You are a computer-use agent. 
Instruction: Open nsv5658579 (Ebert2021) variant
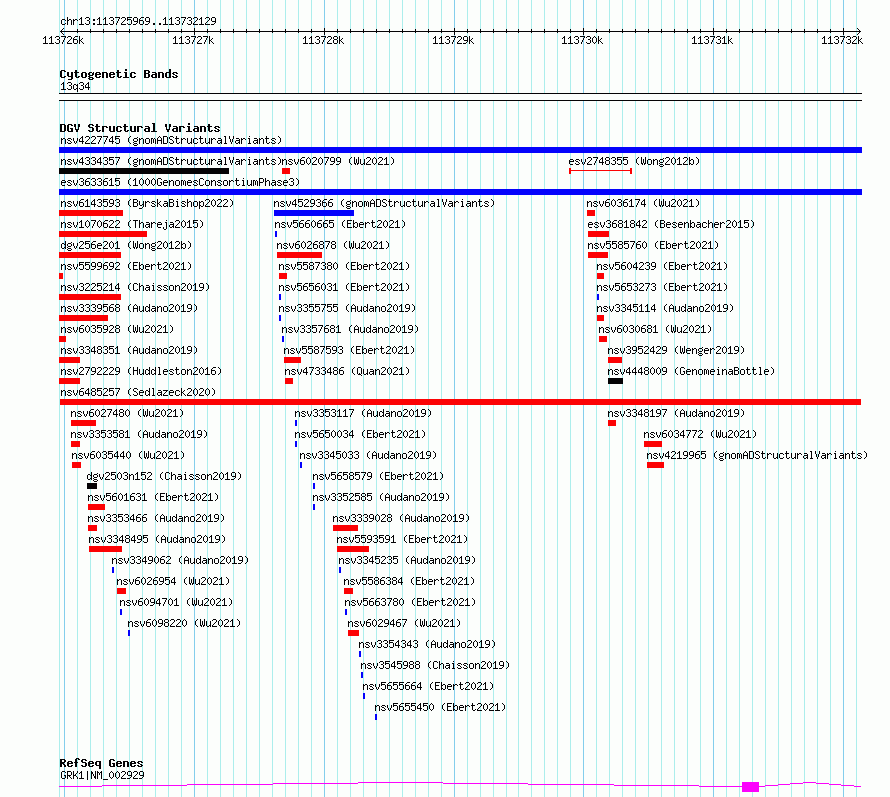point(378,476)
